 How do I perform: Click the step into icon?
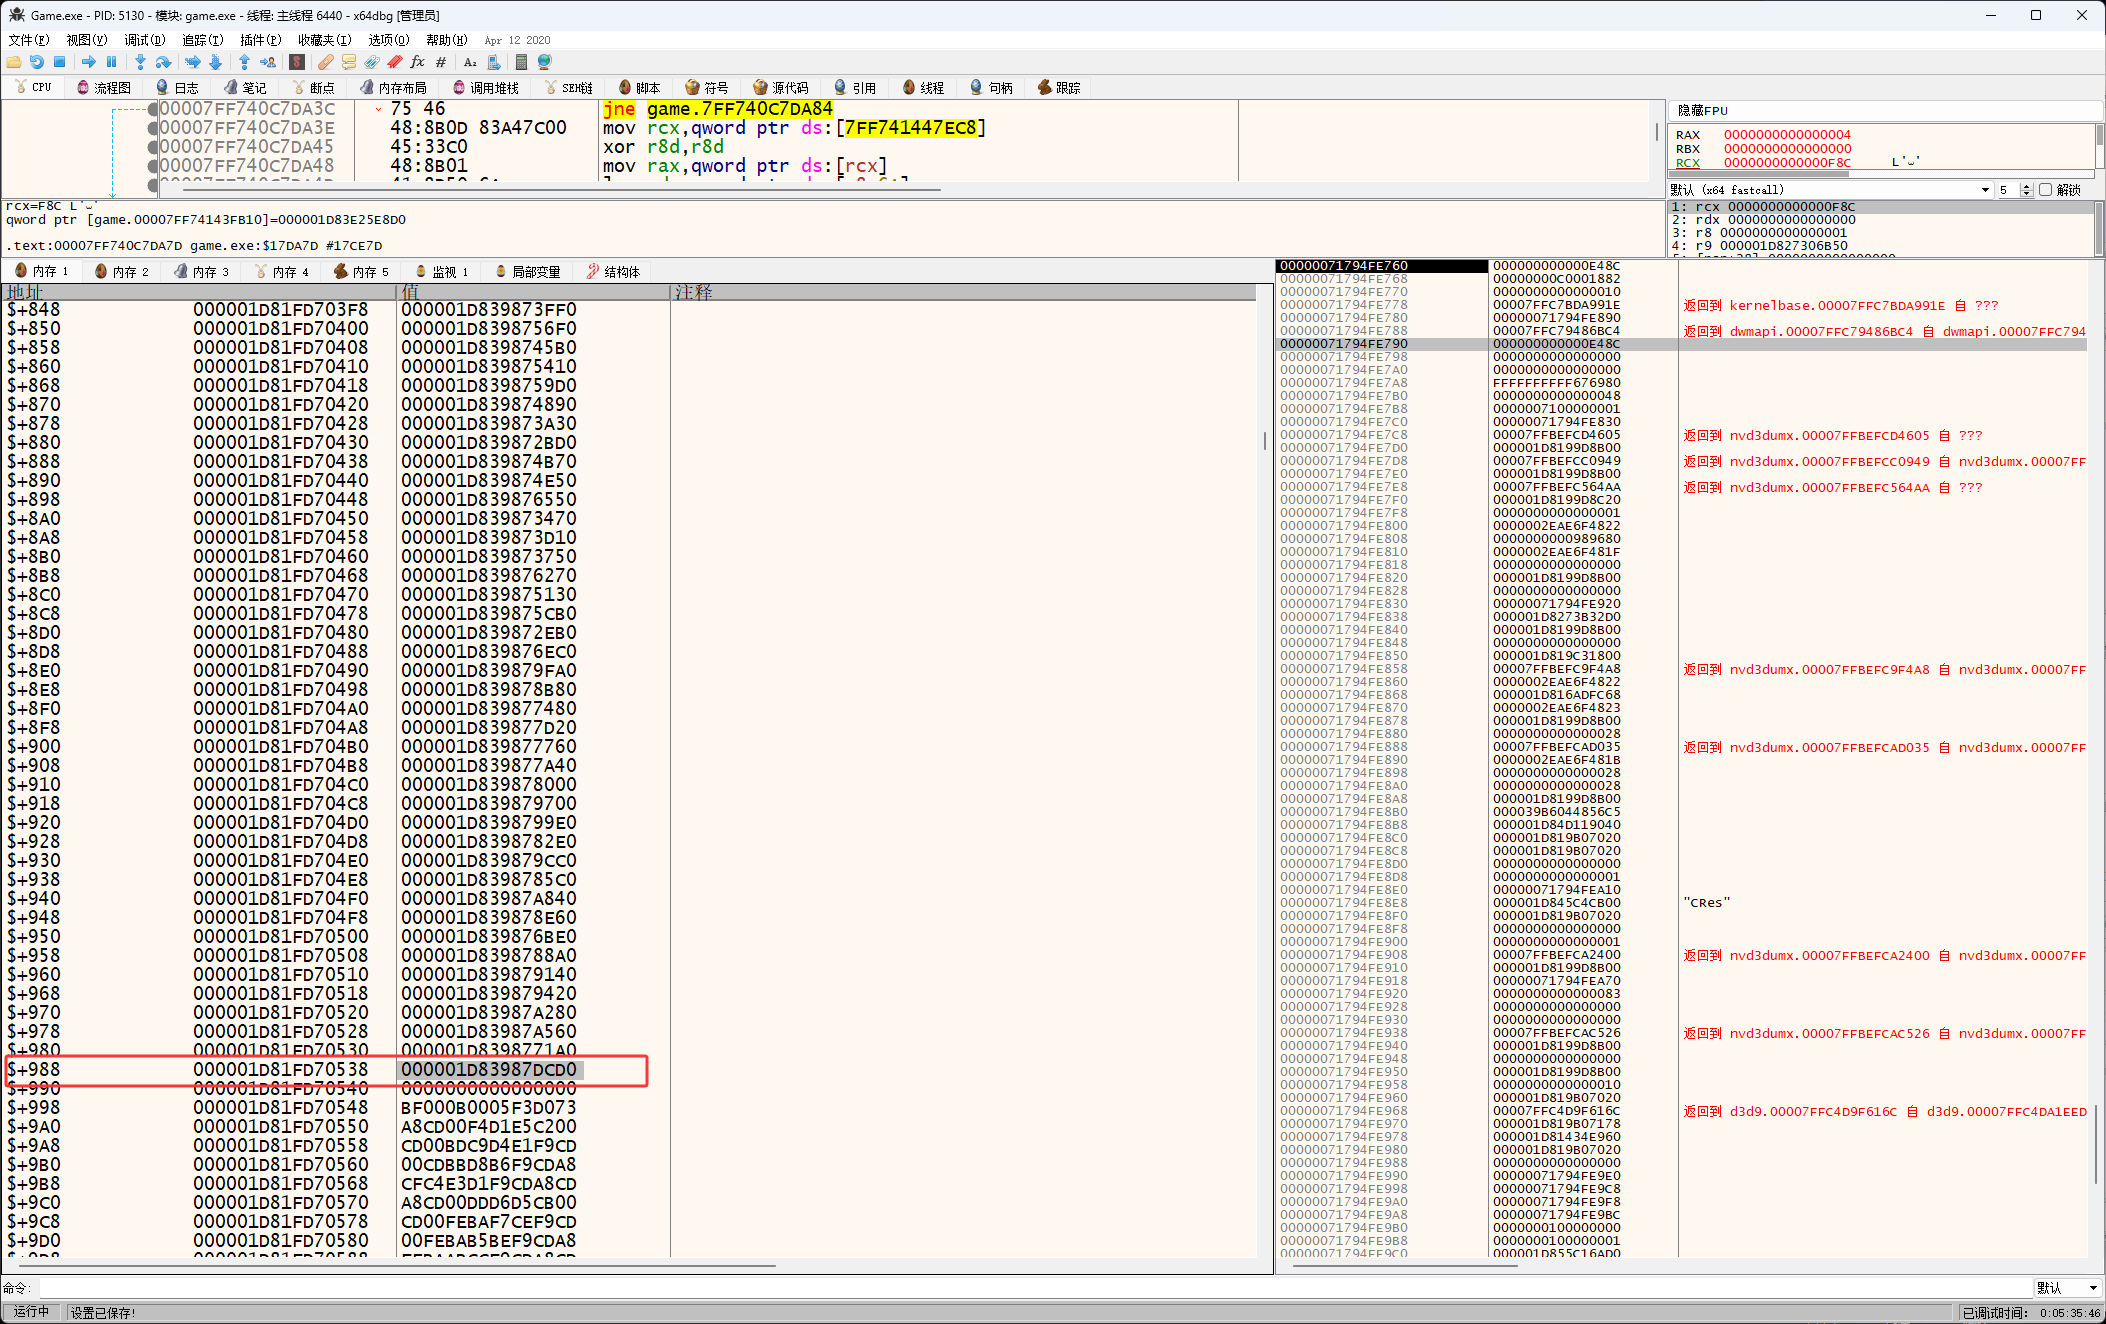coord(140,62)
